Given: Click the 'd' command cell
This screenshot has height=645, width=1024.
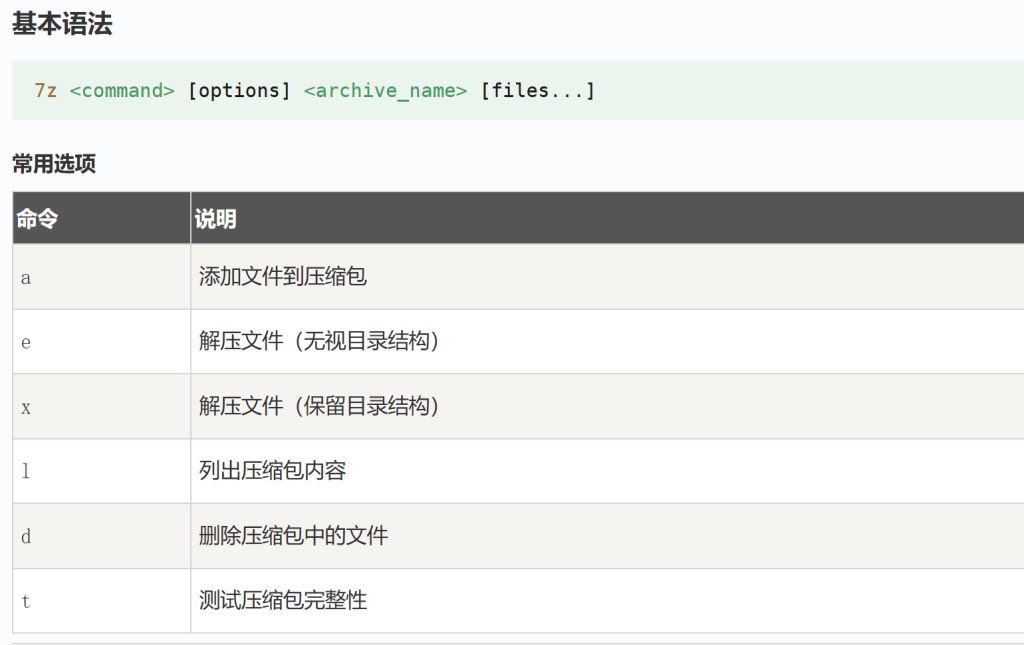Looking at the screenshot, I should click(102, 536).
